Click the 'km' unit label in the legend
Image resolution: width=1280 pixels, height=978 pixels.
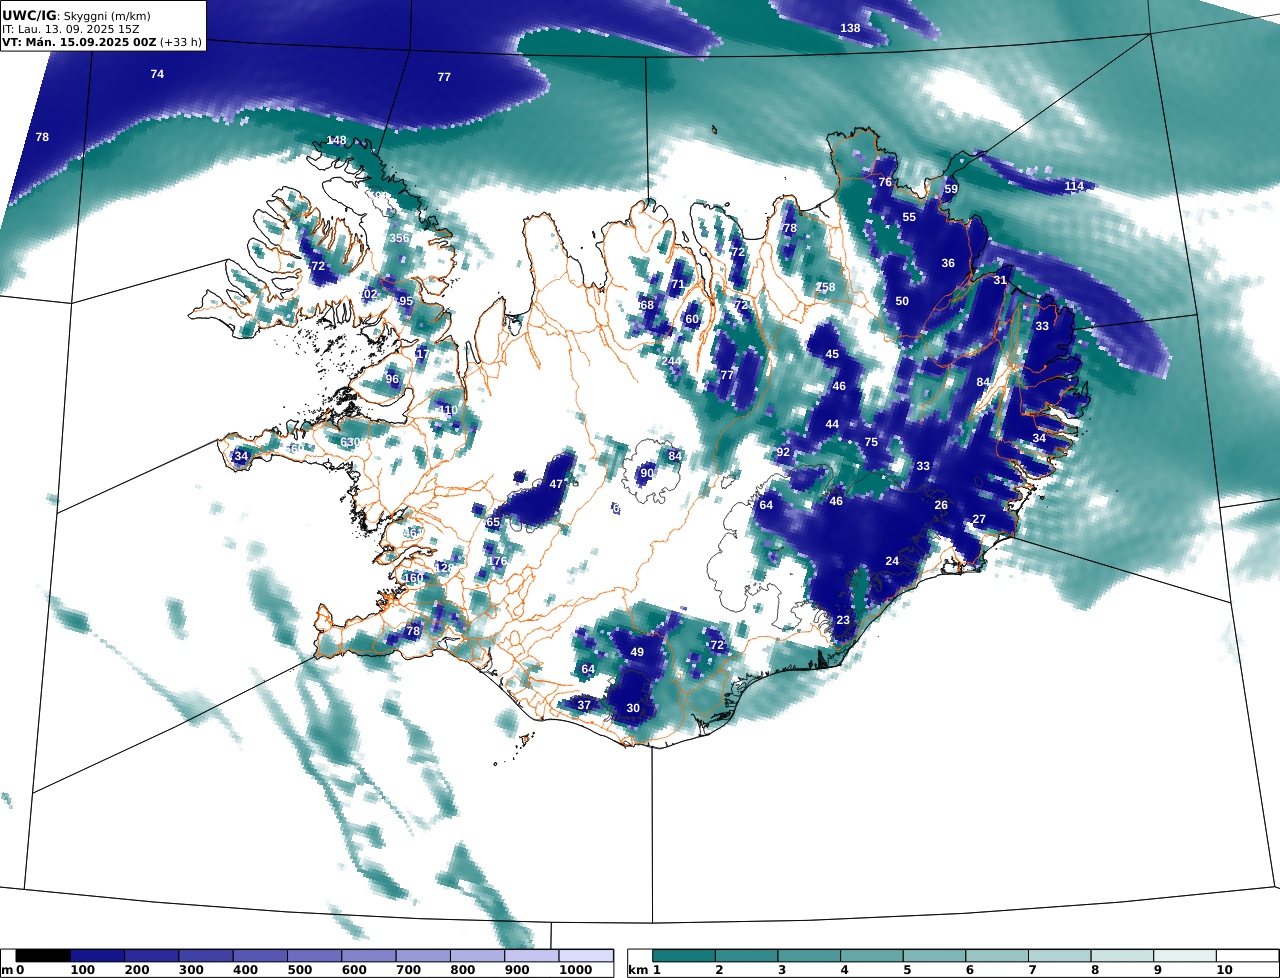[x=637, y=970]
